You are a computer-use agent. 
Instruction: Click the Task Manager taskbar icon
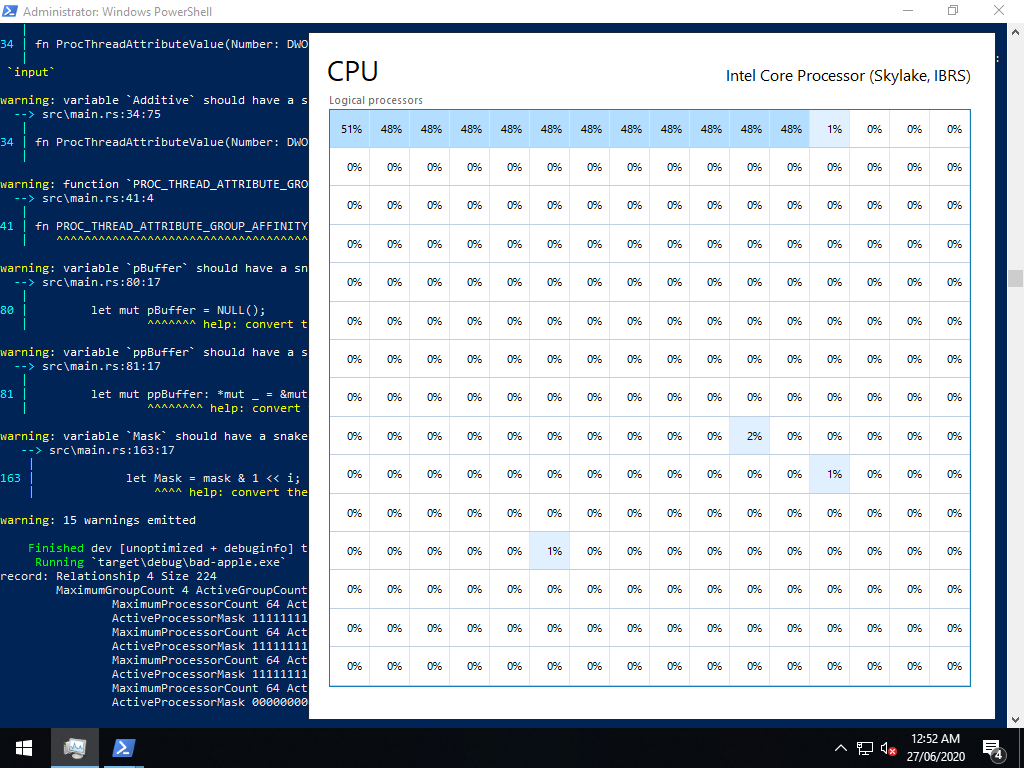pyautogui.click(x=75, y=747)
